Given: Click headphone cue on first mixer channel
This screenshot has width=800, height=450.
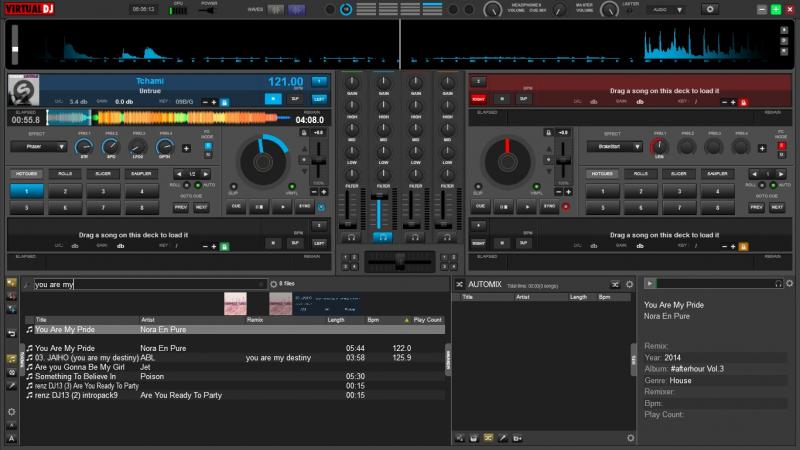Looking at the screenshot, I should tap(351, 237).
